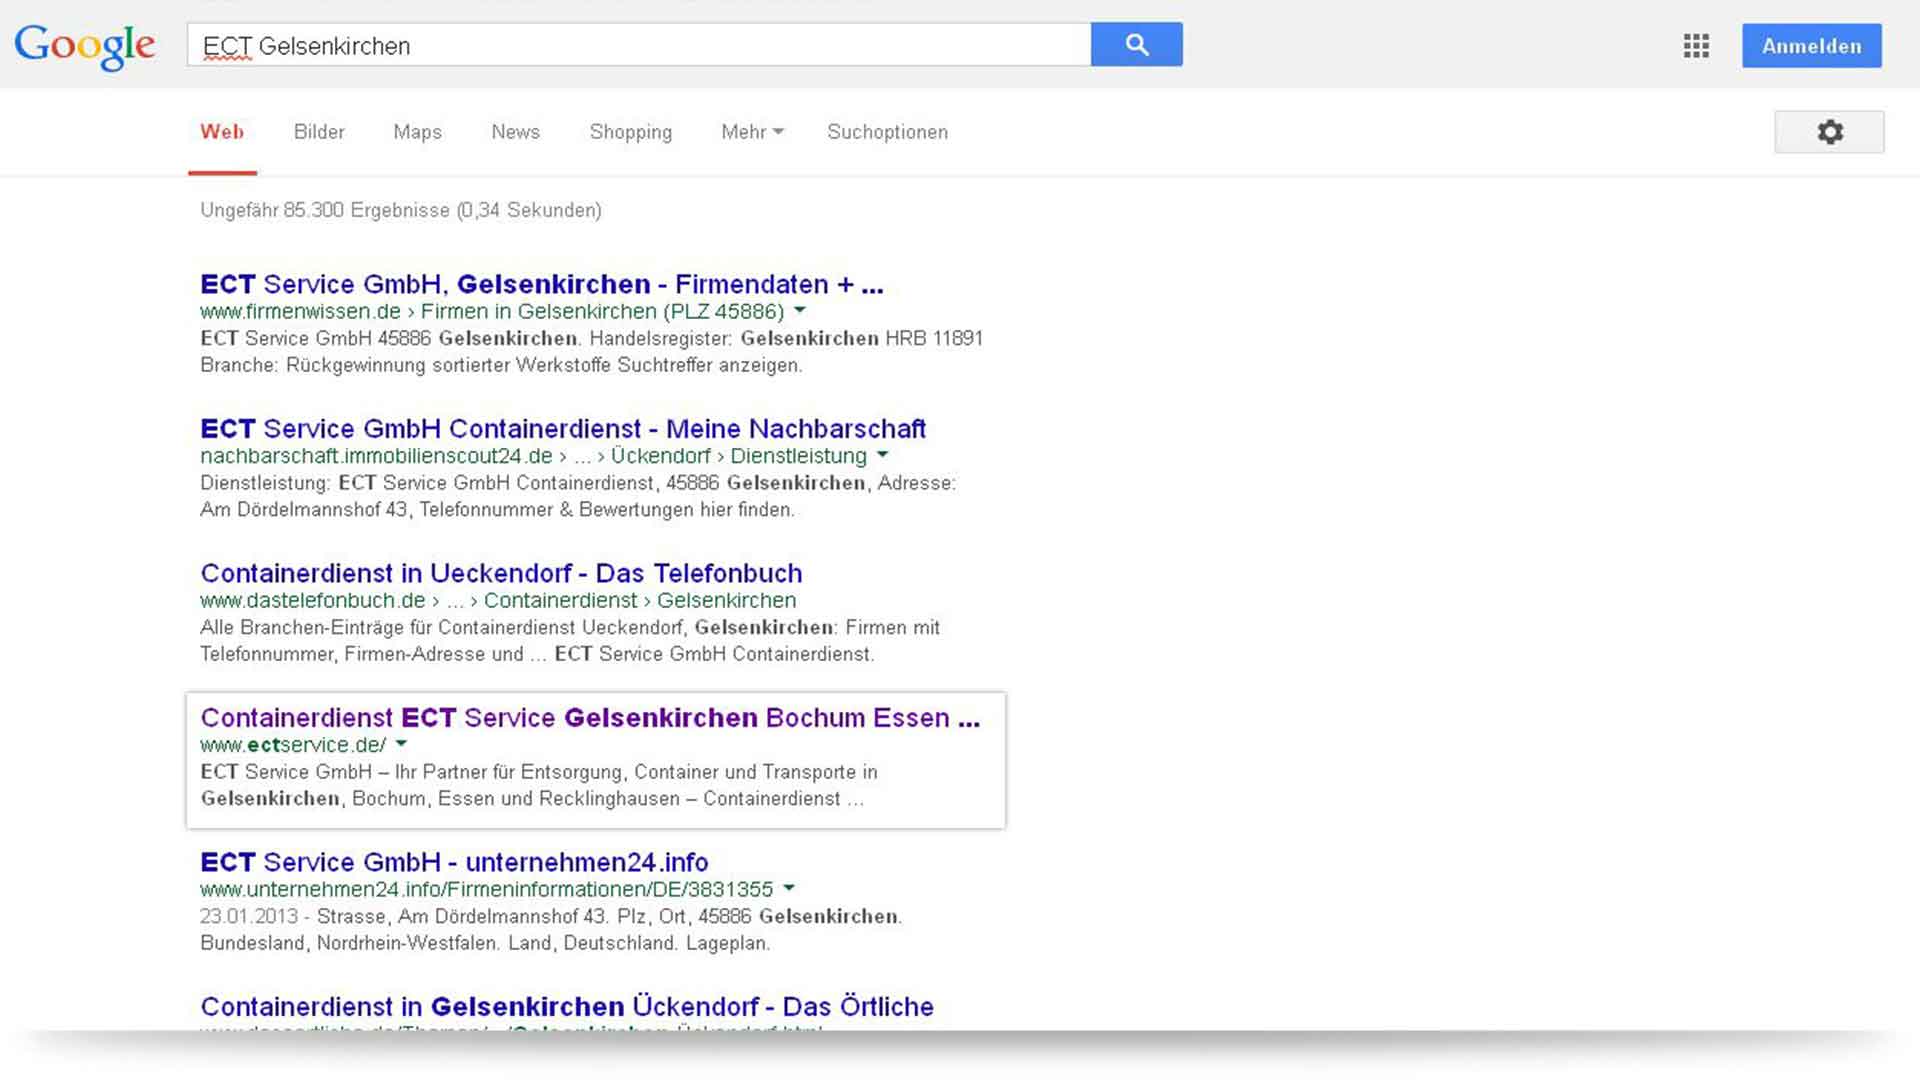Click the blue search magnifier button

click(x=1137, y=45)
